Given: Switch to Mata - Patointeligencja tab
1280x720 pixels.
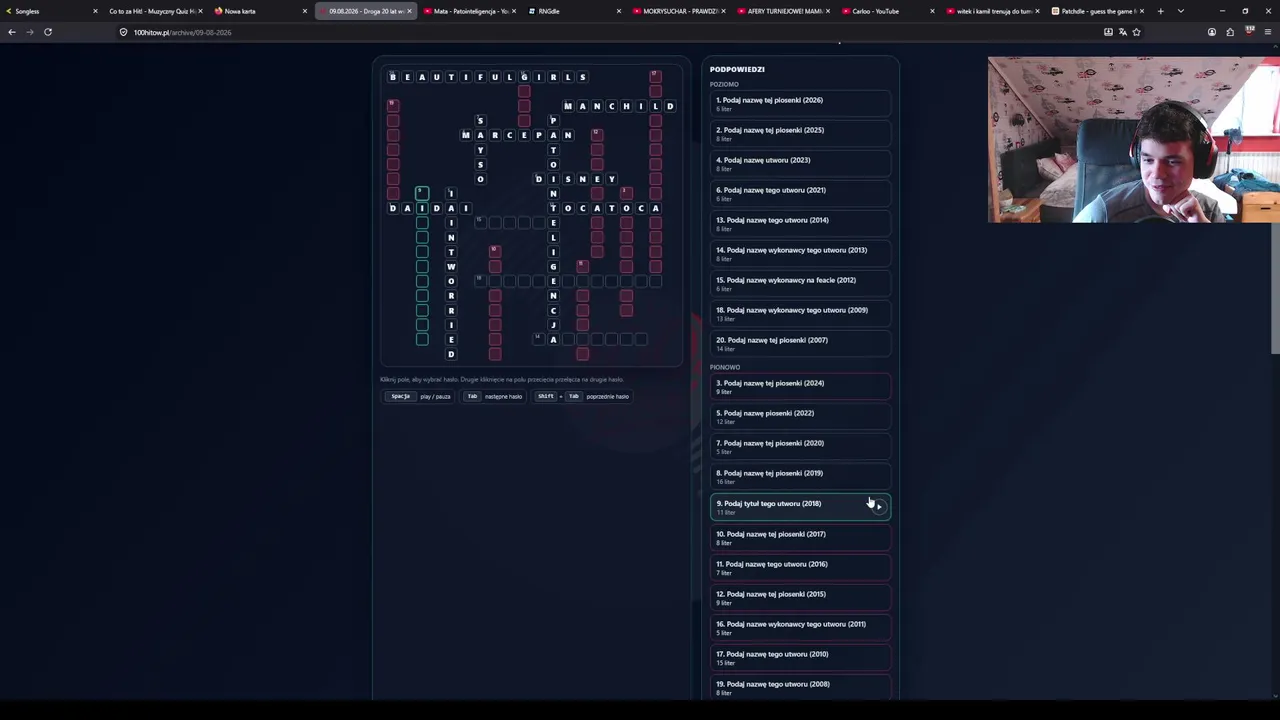Looking at the screenshot, I should (468, 11).
